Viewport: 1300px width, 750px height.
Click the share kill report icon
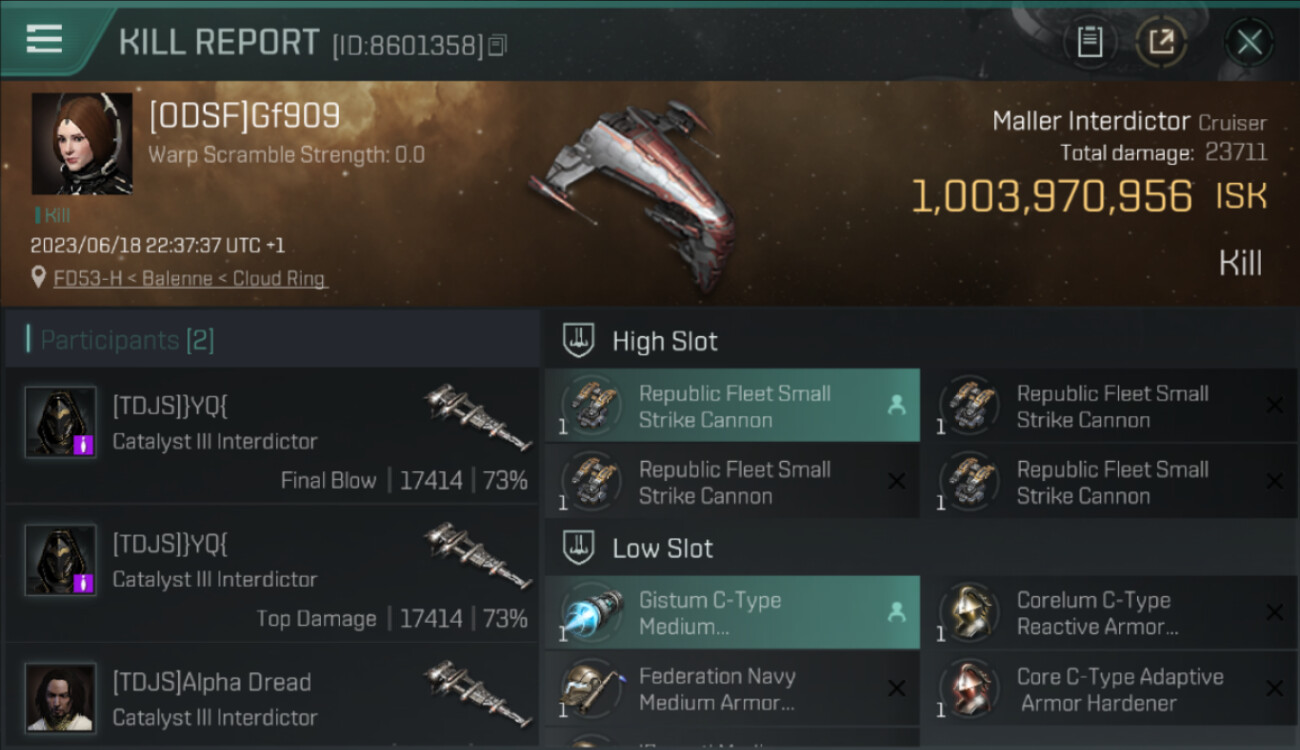1161,42
